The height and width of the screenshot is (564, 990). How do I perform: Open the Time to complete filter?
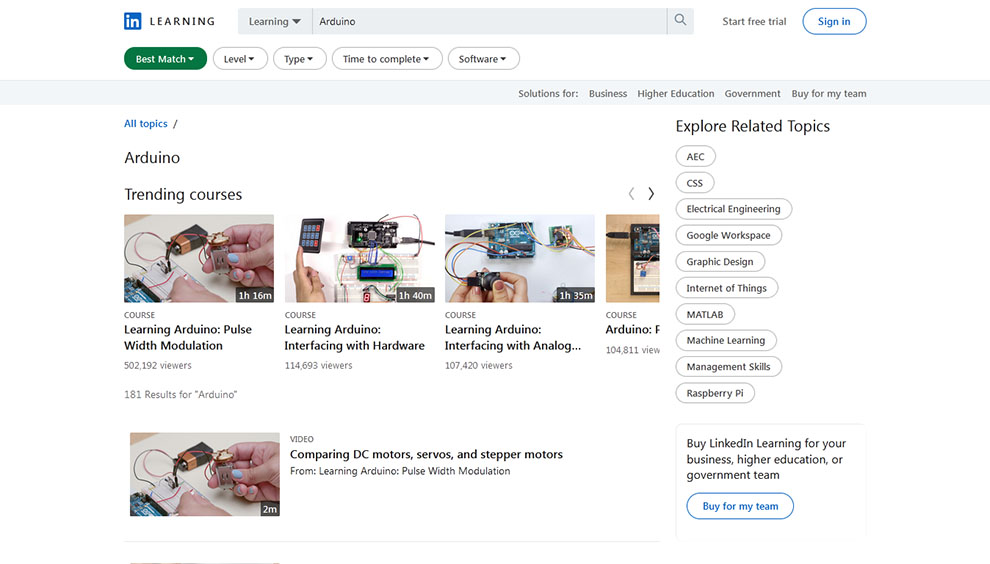pyautogui.click(x=386, y=59)
